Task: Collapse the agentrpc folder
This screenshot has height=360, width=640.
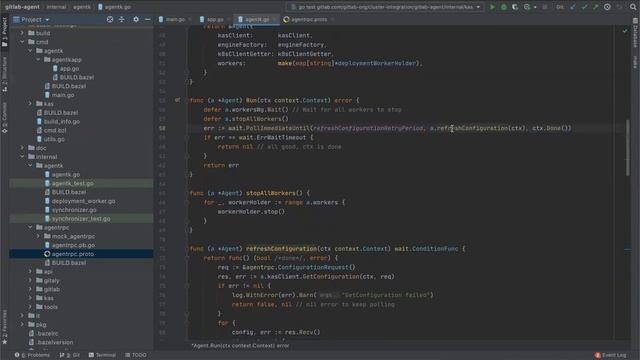Action: click(30, 227)
